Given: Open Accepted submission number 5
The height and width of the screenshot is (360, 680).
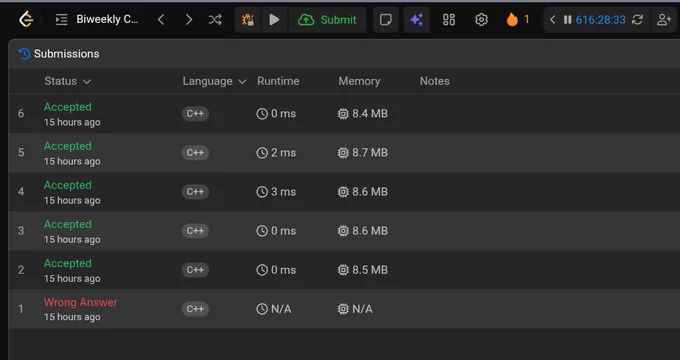Looking at the screenshot, I should point(68,146).
